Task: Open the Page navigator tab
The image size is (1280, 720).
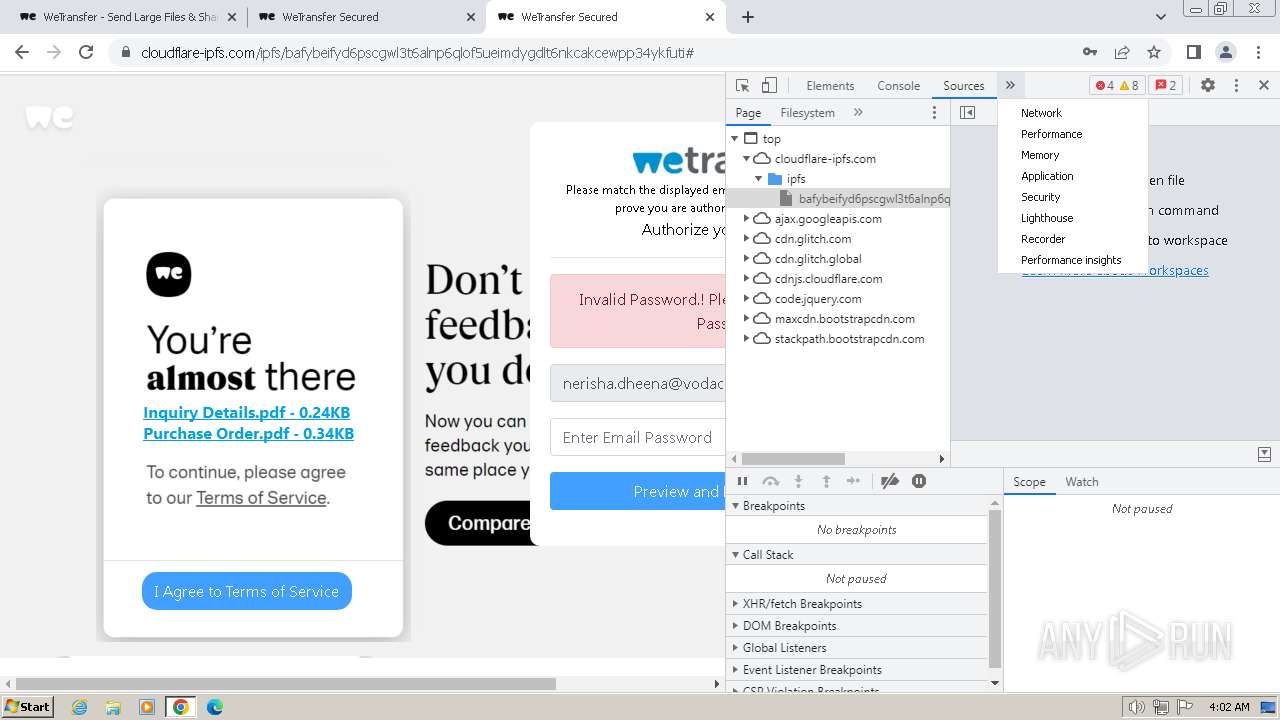Action: click(x=748, y=113)
